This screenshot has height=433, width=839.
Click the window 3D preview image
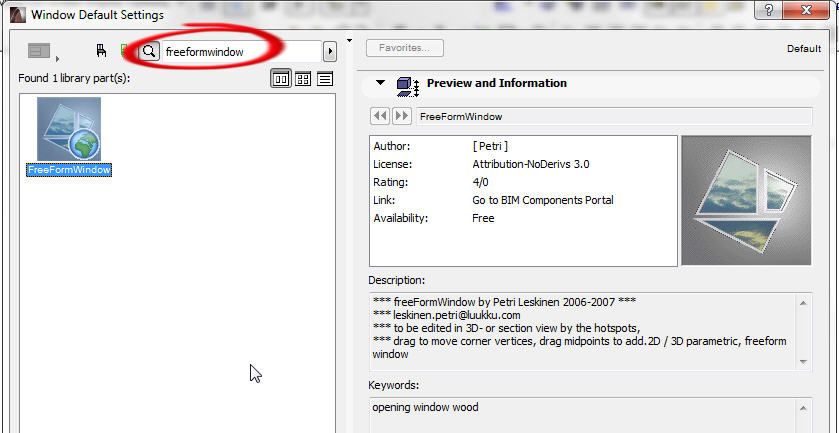746,201
